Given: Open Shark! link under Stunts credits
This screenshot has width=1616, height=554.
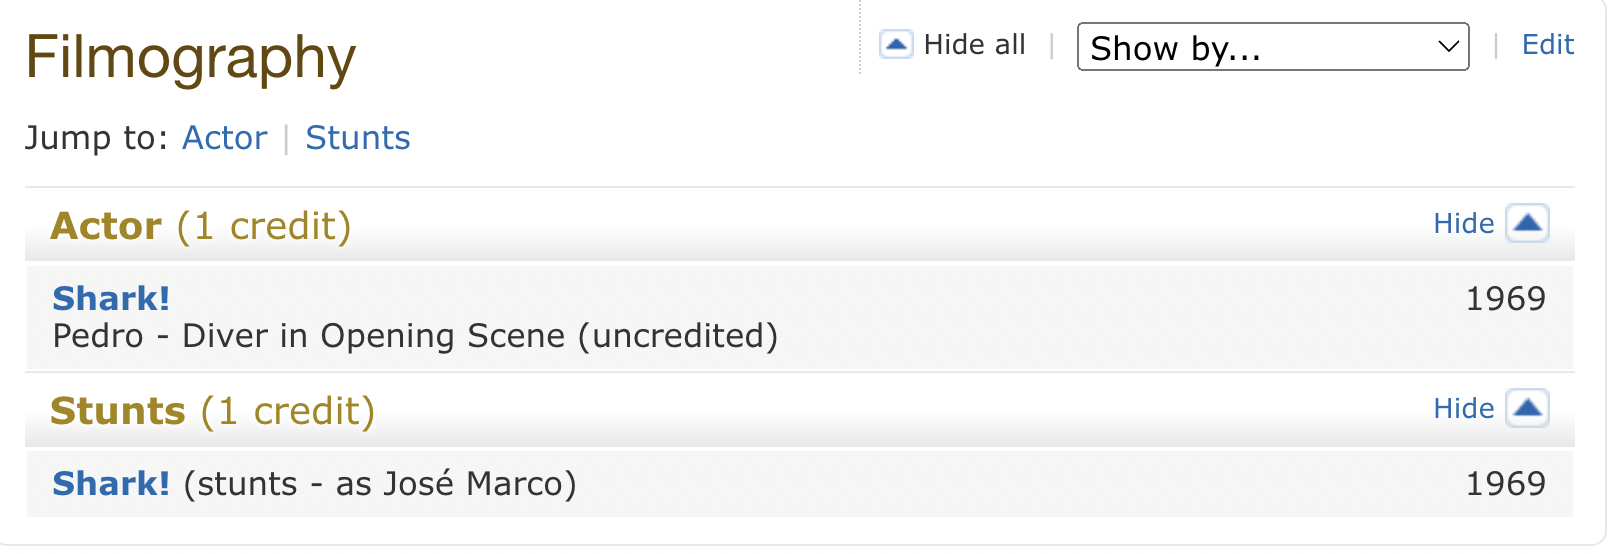Looking at the screenshot, I should click(x=111, y=484).
